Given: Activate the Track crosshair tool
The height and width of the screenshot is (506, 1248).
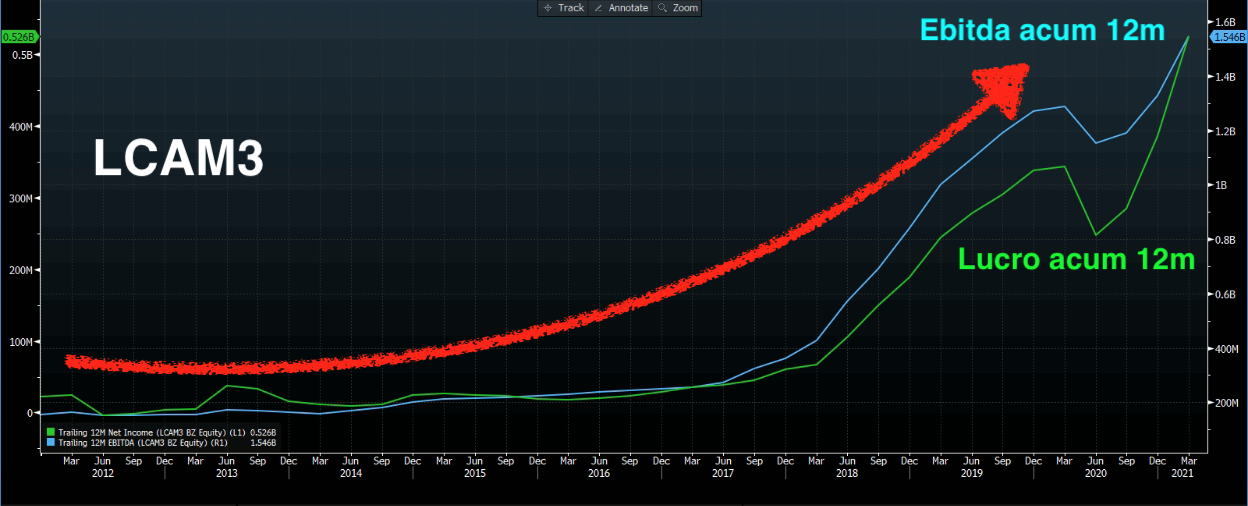Looking at the screenshot, I should [x=564, y=8].
